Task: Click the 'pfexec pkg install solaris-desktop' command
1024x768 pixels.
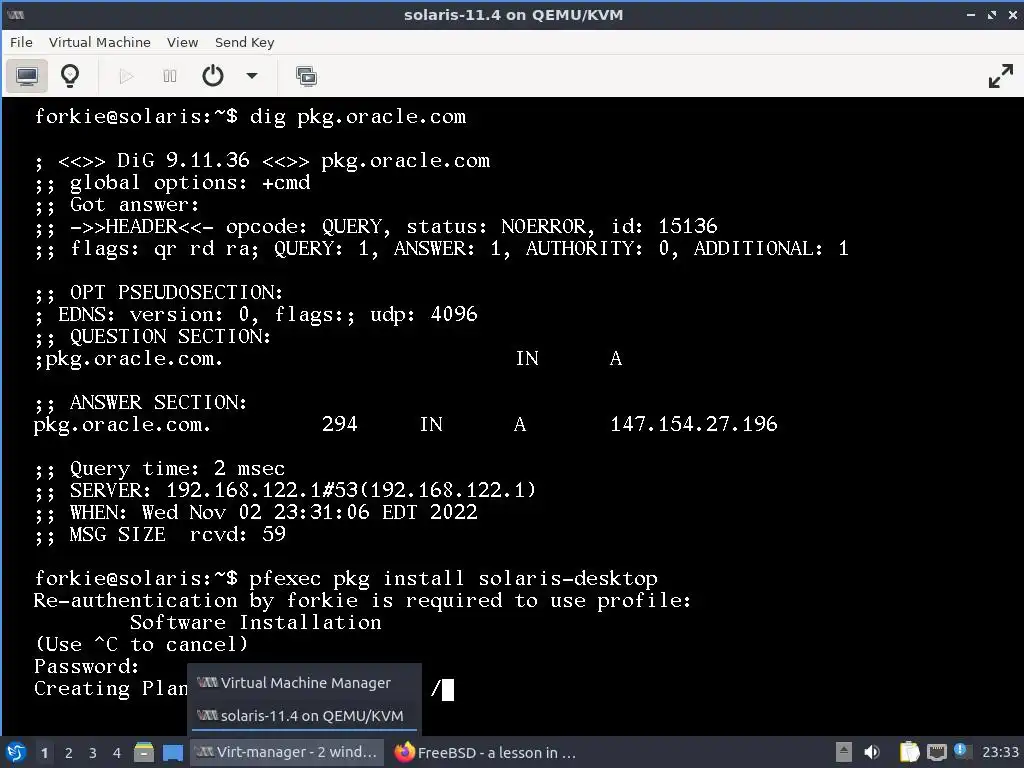Action: click(x=453, y=579)
